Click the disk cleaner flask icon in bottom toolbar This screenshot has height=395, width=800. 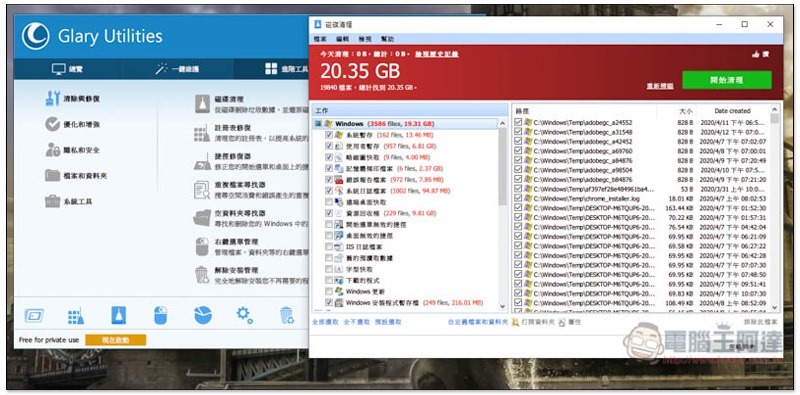(x=118, y=315)
